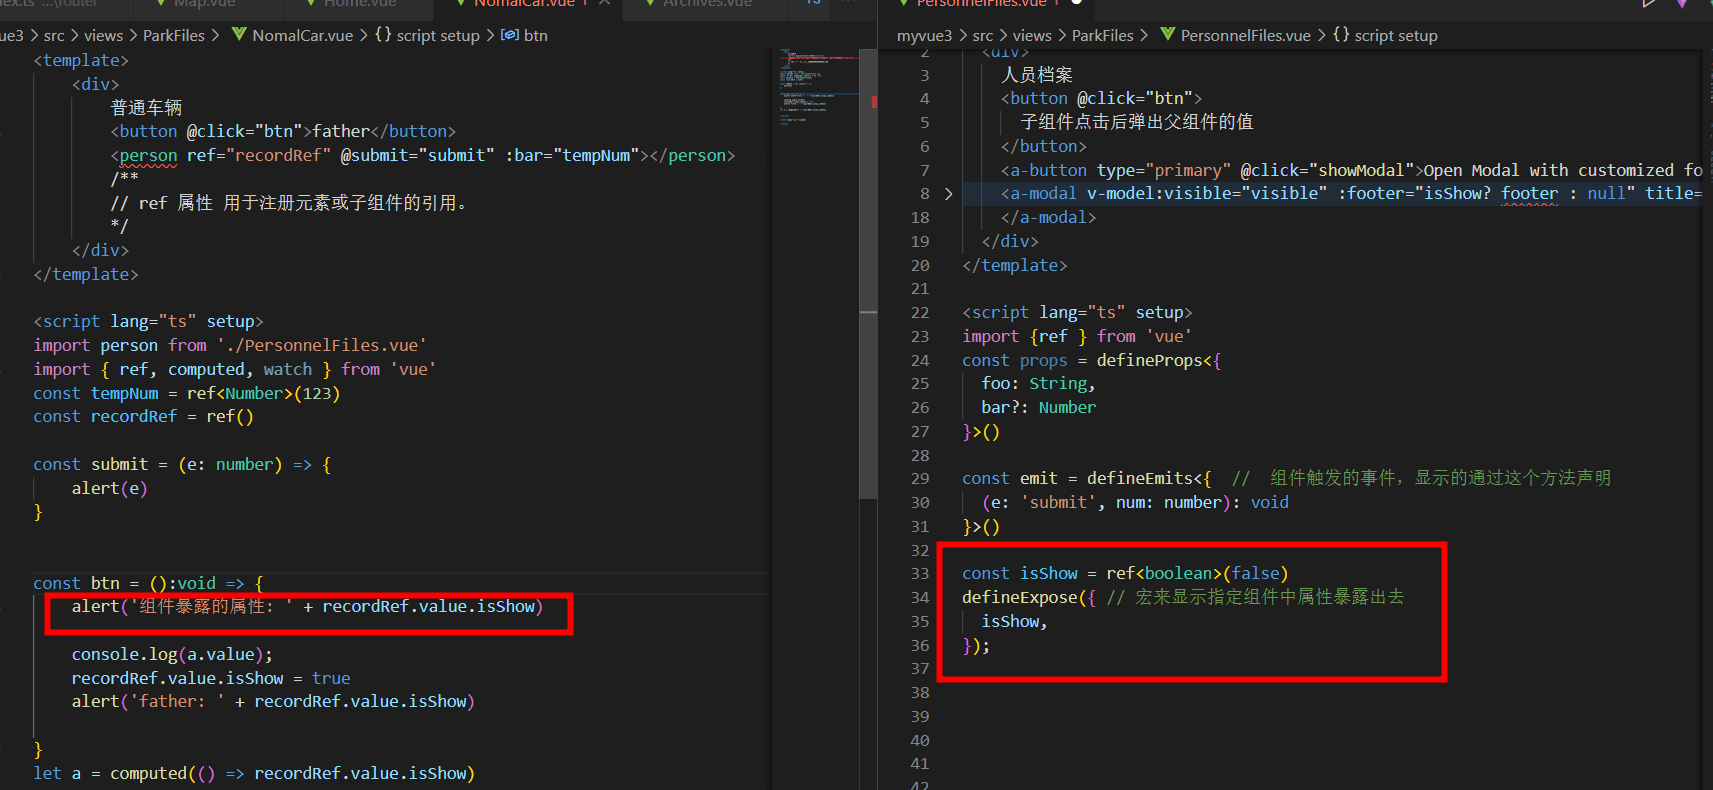Open src breadcrumb in left editor
The image size is (1713, 790).
click(54, 35)
